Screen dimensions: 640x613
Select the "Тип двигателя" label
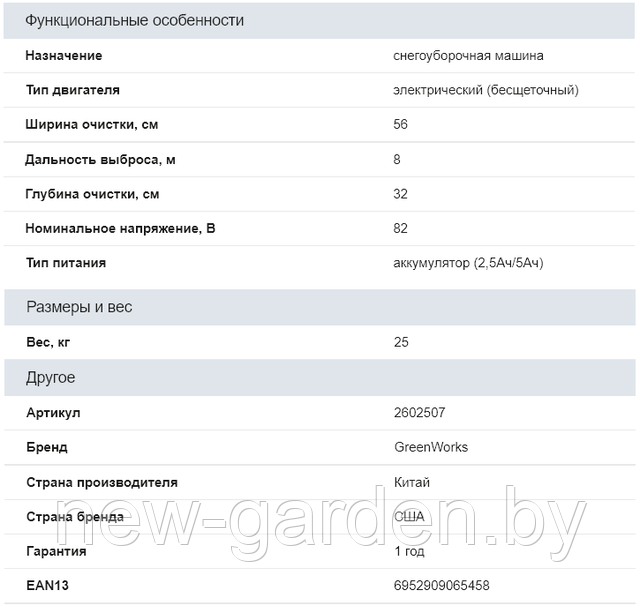pyautogui.click(x=73, y=90)
